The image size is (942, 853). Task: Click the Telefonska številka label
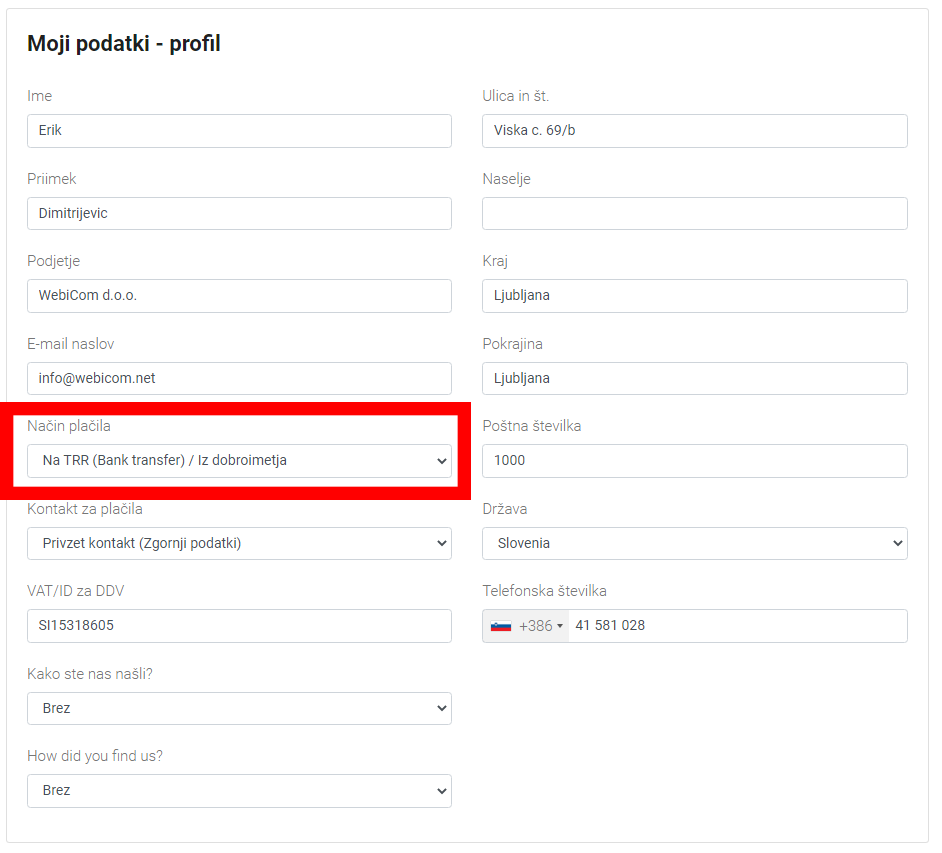pos(544,591)
